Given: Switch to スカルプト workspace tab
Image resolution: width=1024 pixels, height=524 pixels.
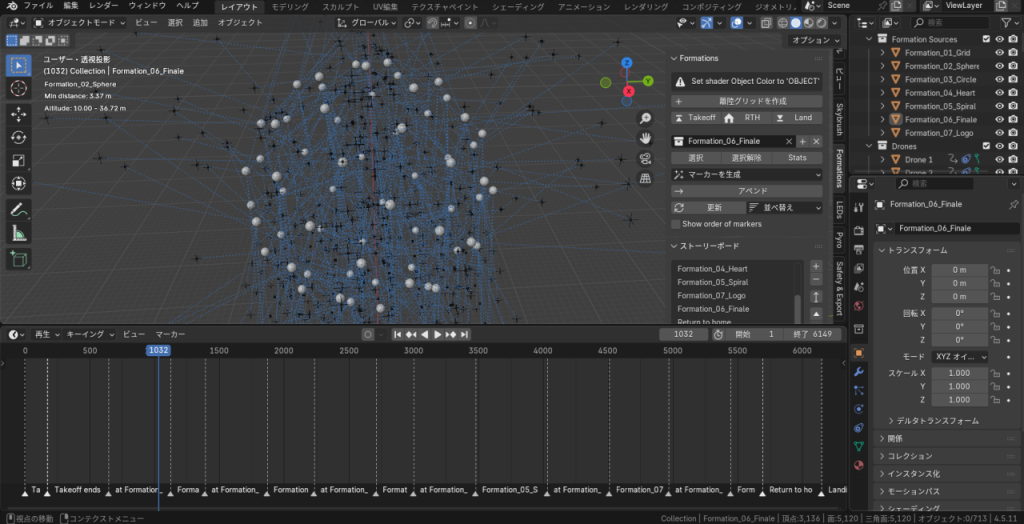Looking at the screenshot, I should pos(340,7).
